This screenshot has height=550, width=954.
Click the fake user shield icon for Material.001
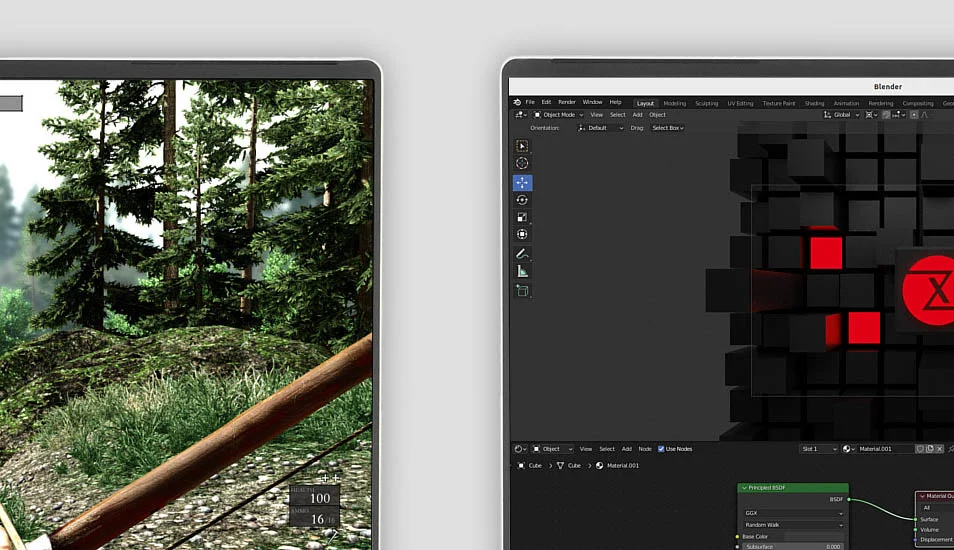click(x=920, y=449)
